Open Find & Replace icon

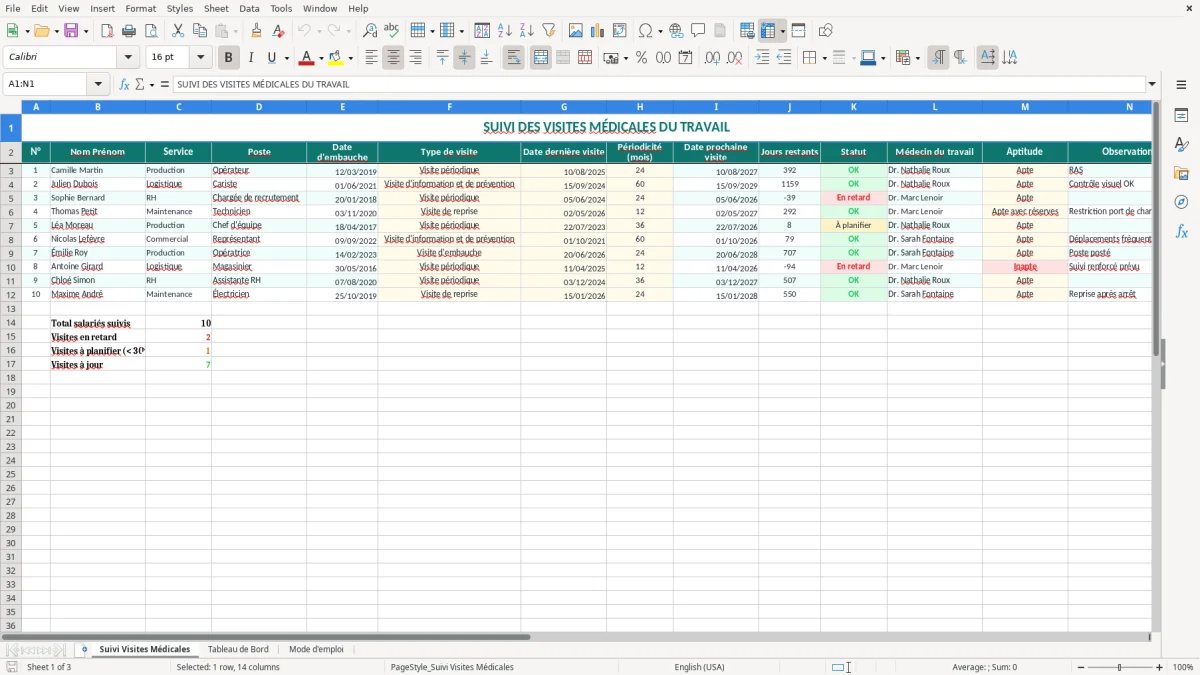click(370, 31)
